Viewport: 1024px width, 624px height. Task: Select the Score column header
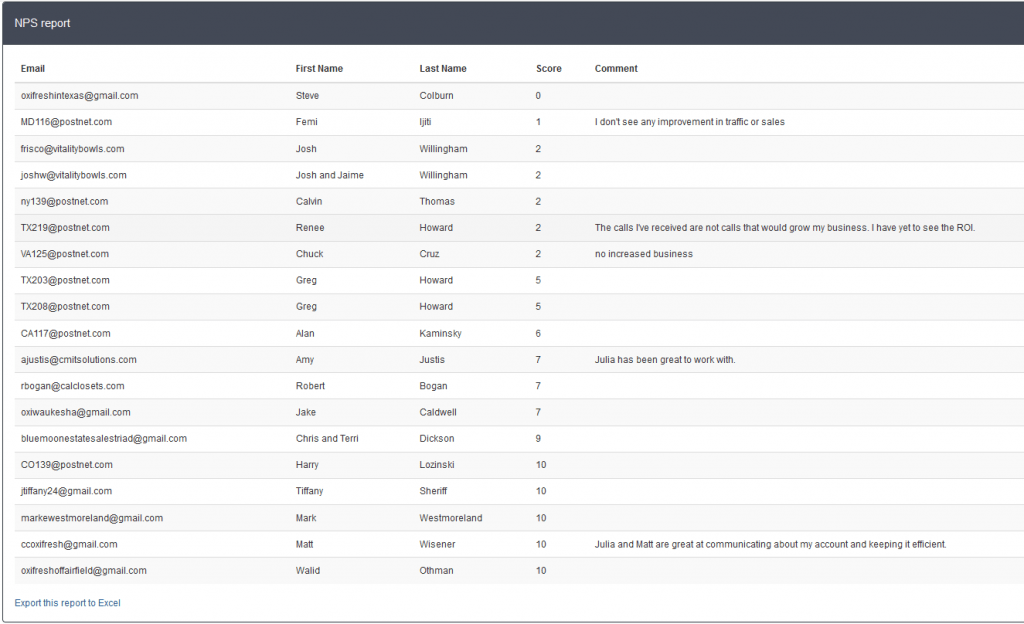[549, 69]
